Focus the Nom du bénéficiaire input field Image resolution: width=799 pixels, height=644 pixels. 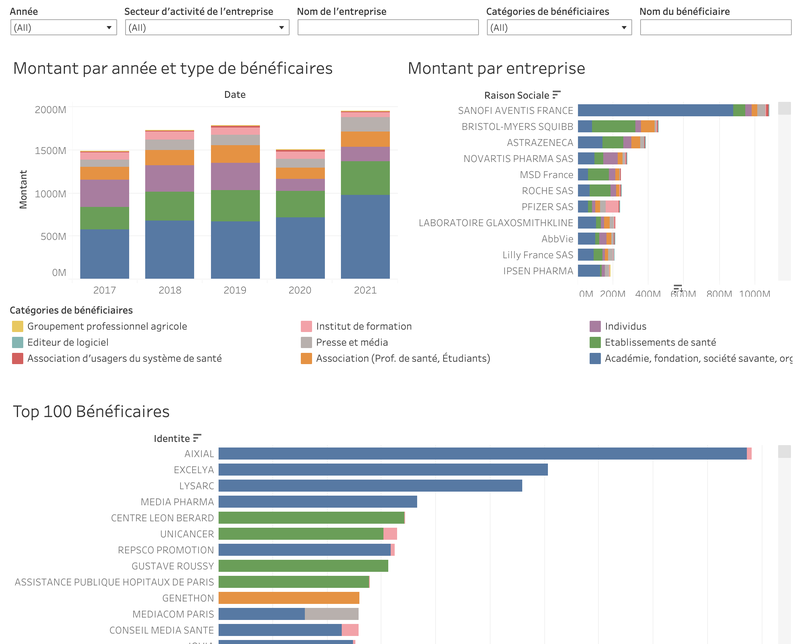click(715, 28)
